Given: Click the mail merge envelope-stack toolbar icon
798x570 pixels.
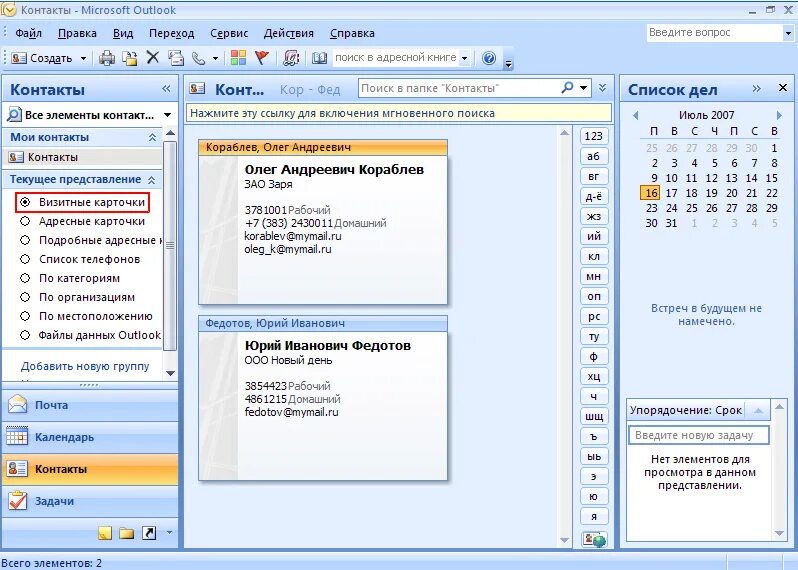Looking at the screenshot, I should tap(176, 58).
